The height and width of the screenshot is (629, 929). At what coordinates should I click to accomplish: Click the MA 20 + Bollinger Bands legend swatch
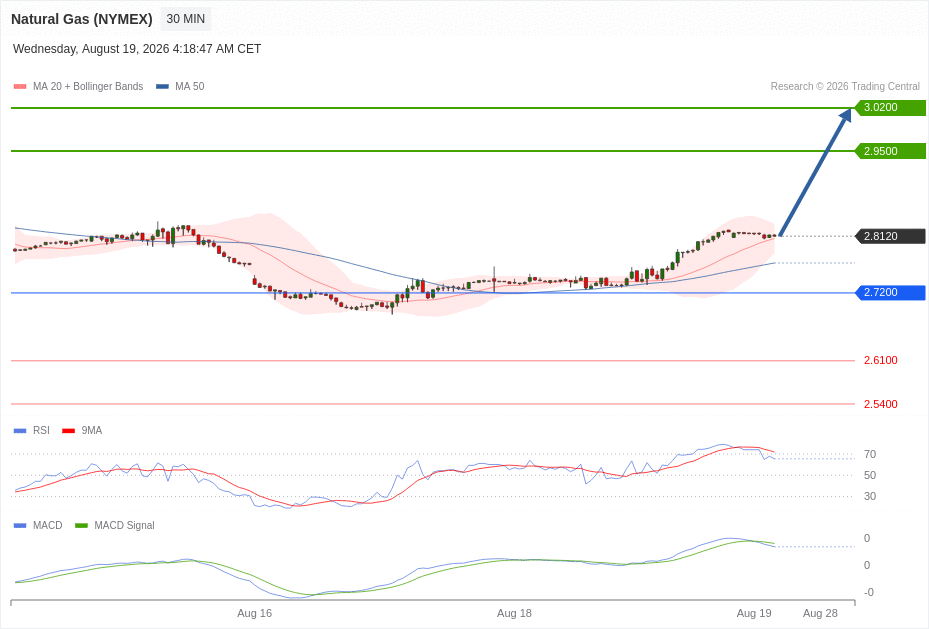click(x=20, y=86)
